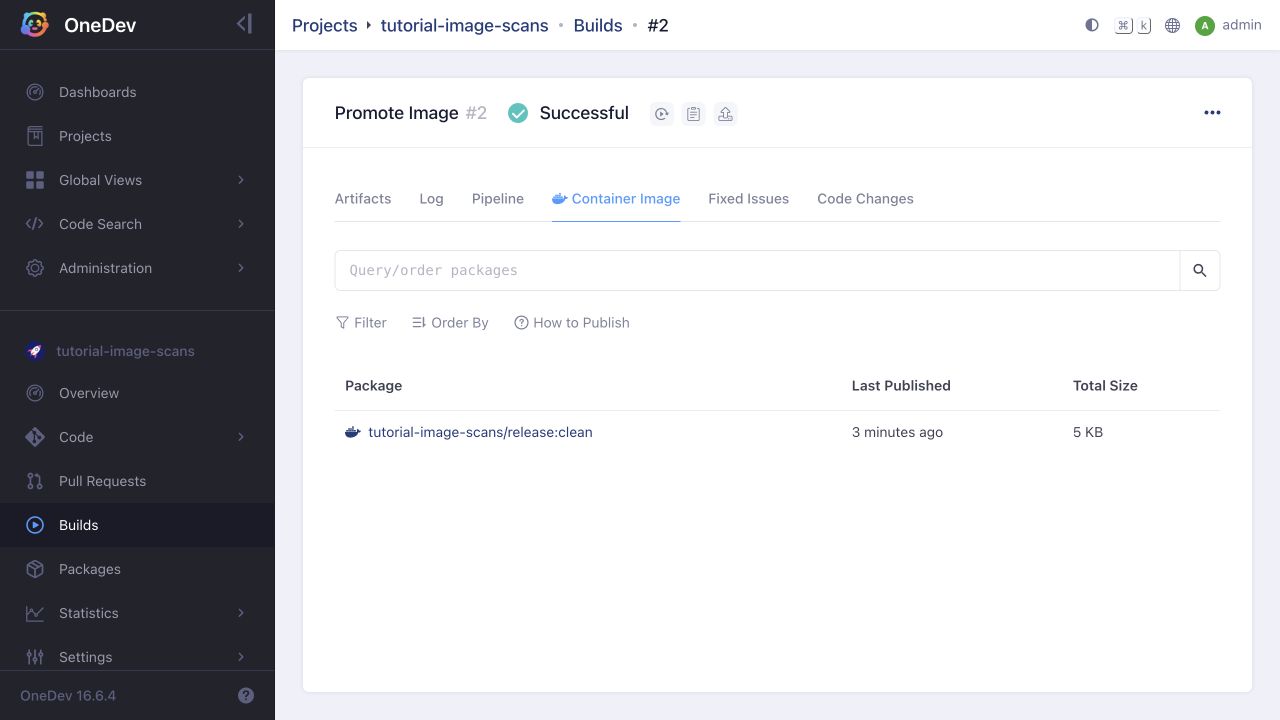1280x720 pixels.
Task: Click the Code Search icon
Action: [x=35, y=224]
